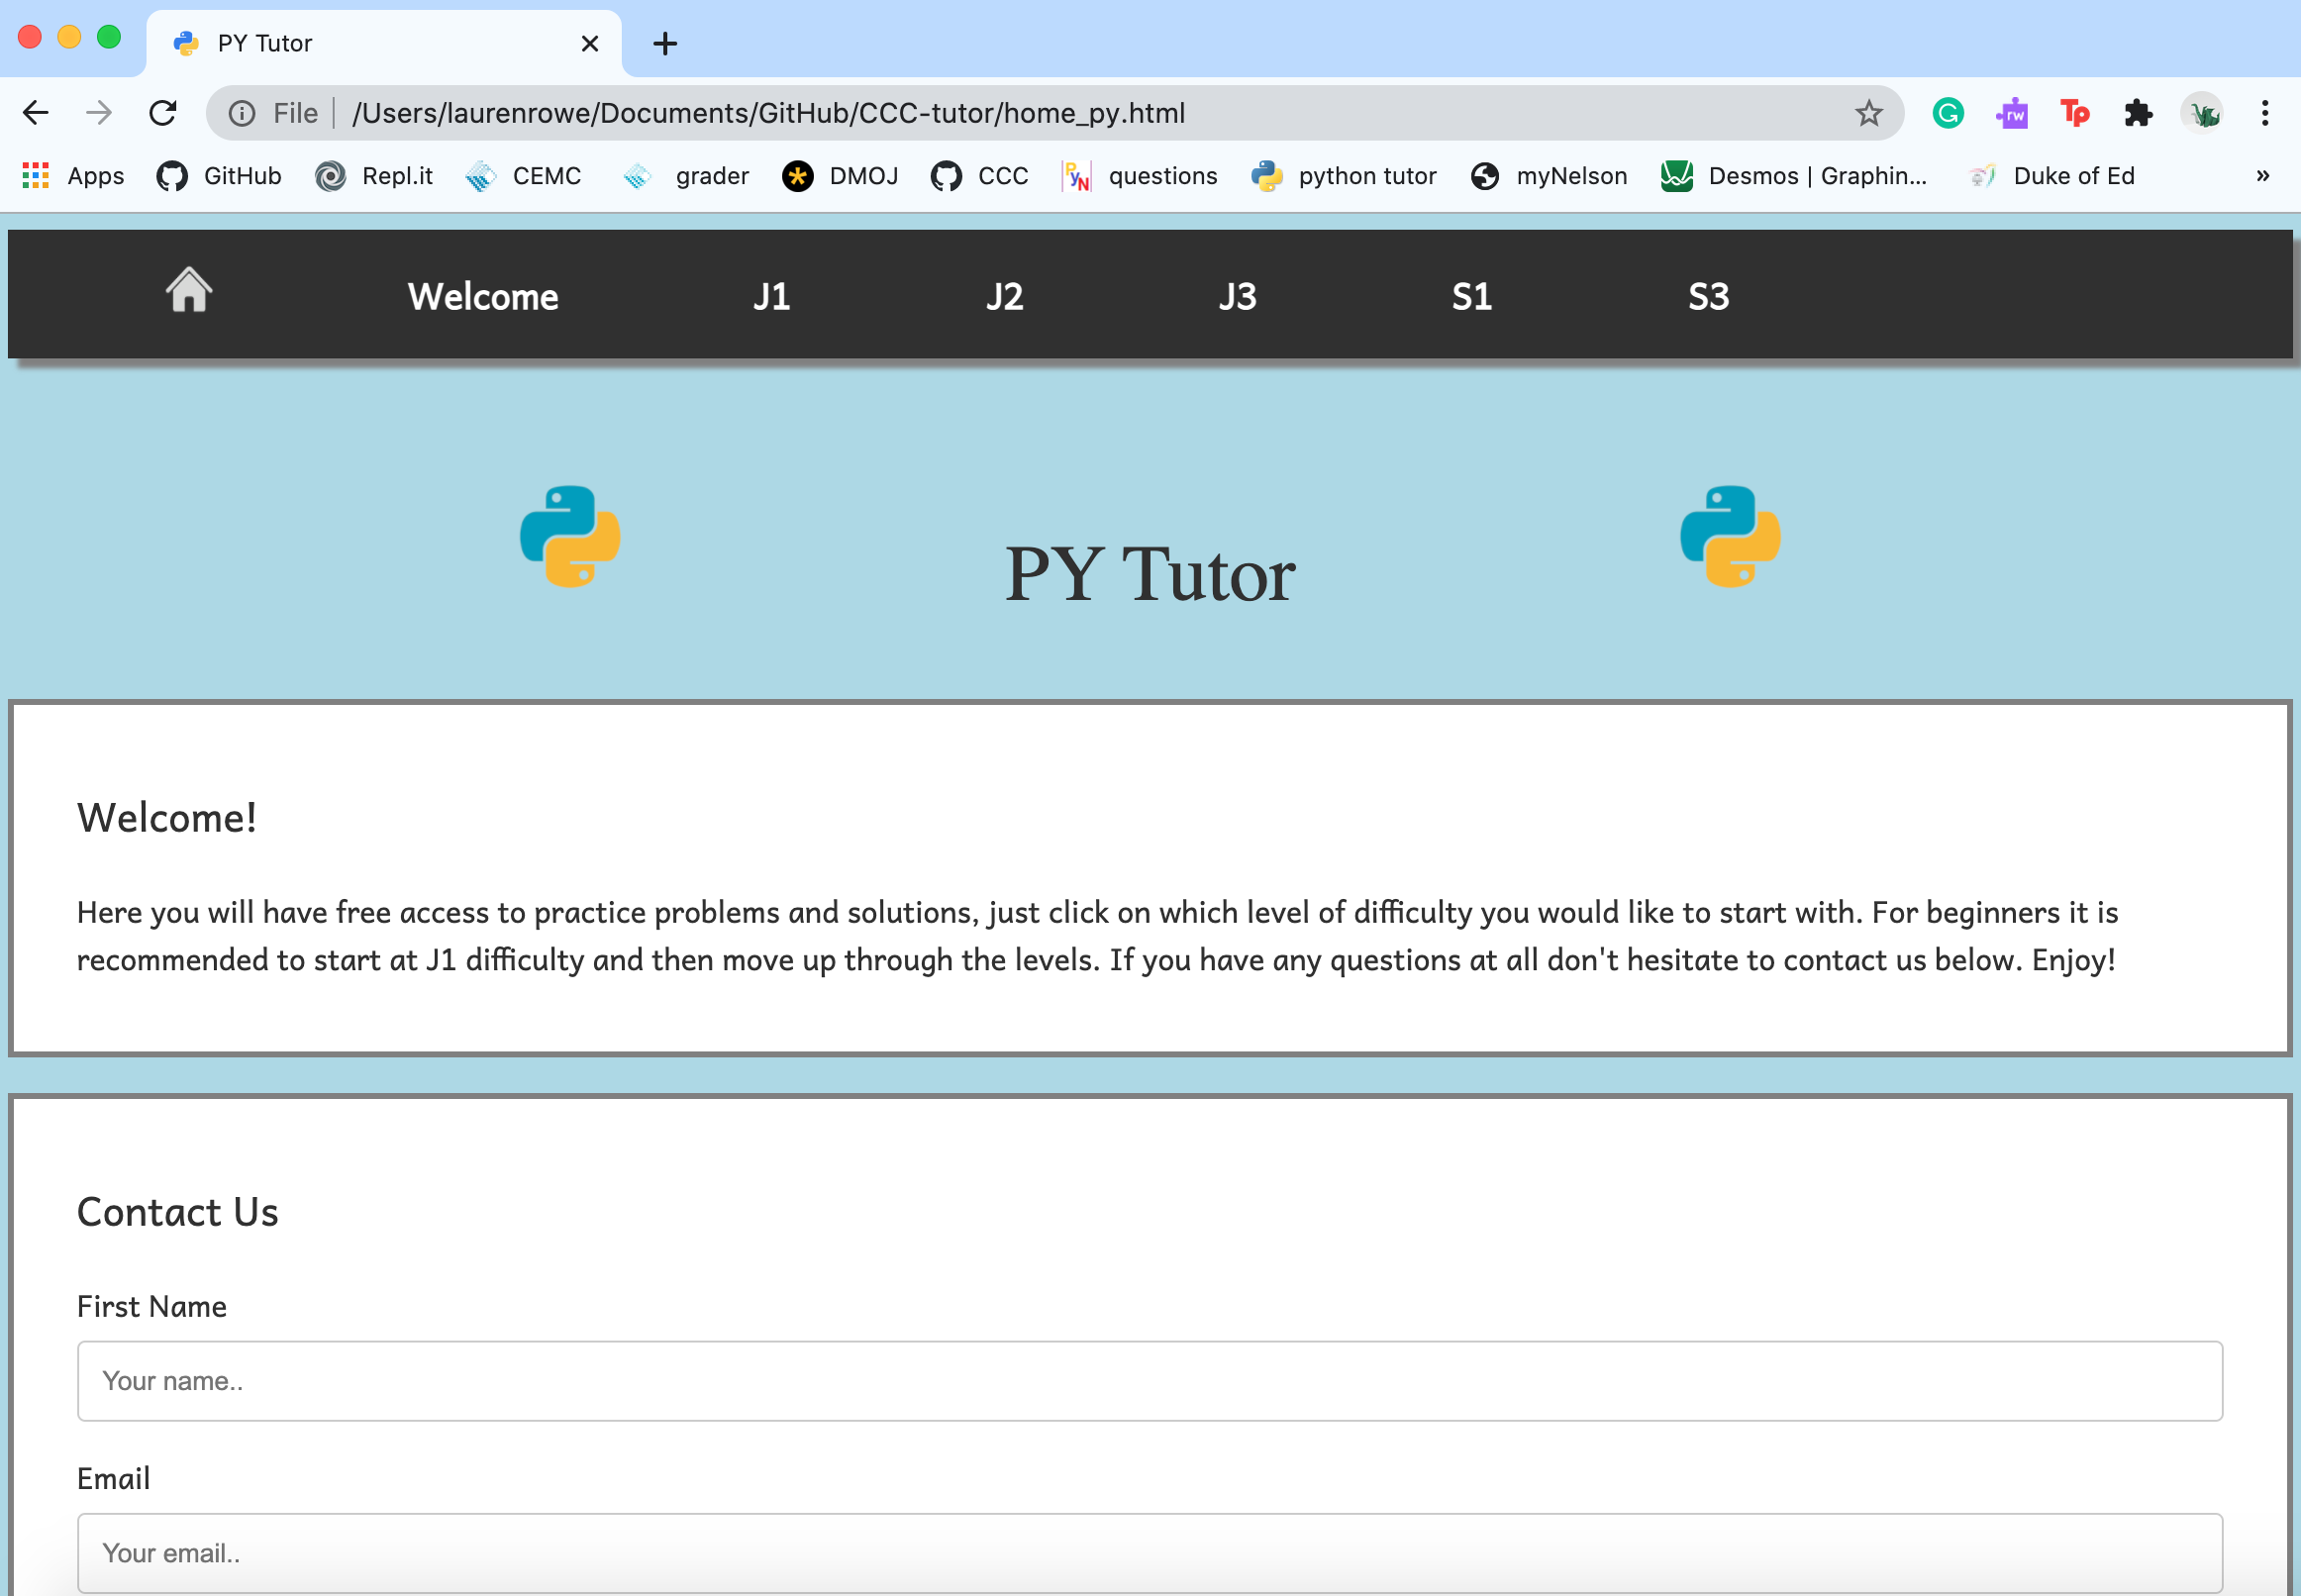This screenshot has height=1596, width=2301.
Task: Bookmark page with star icon
Action: (x=1868, y=113)
